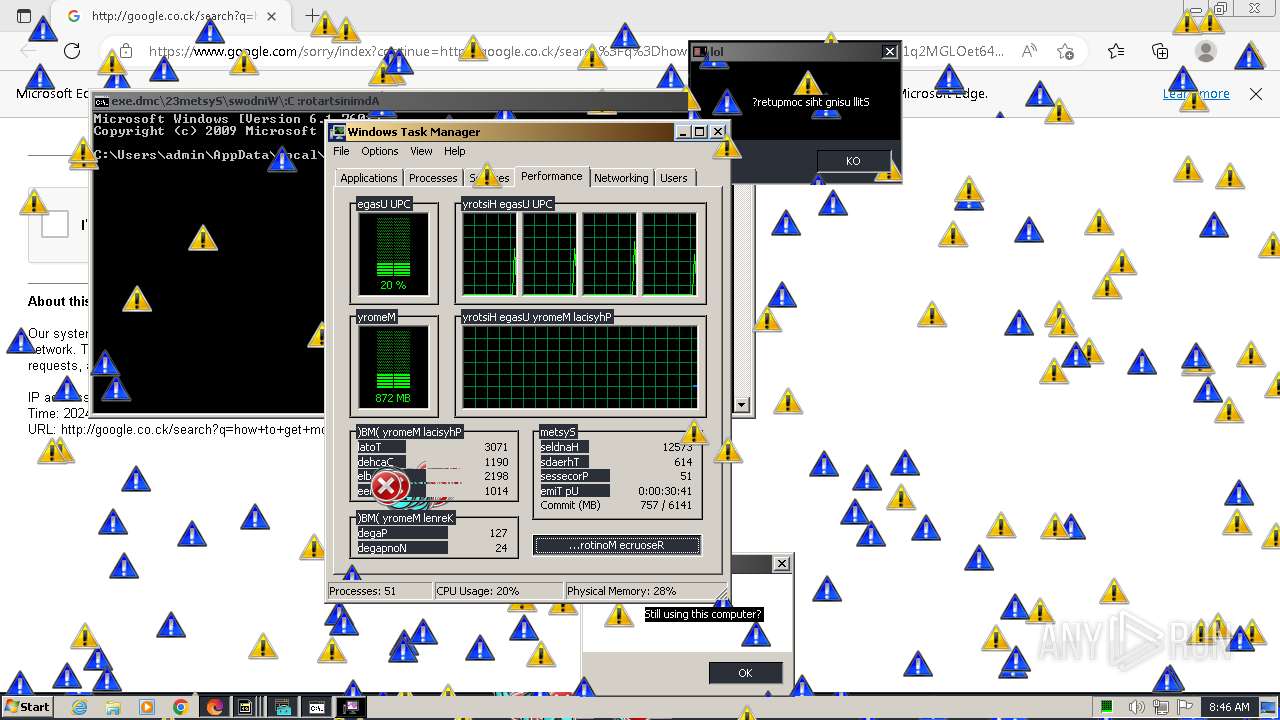Click the 8:46 AM taskbar clock
This screenshot has width=1280, height=720.
tap(1229, 707)
